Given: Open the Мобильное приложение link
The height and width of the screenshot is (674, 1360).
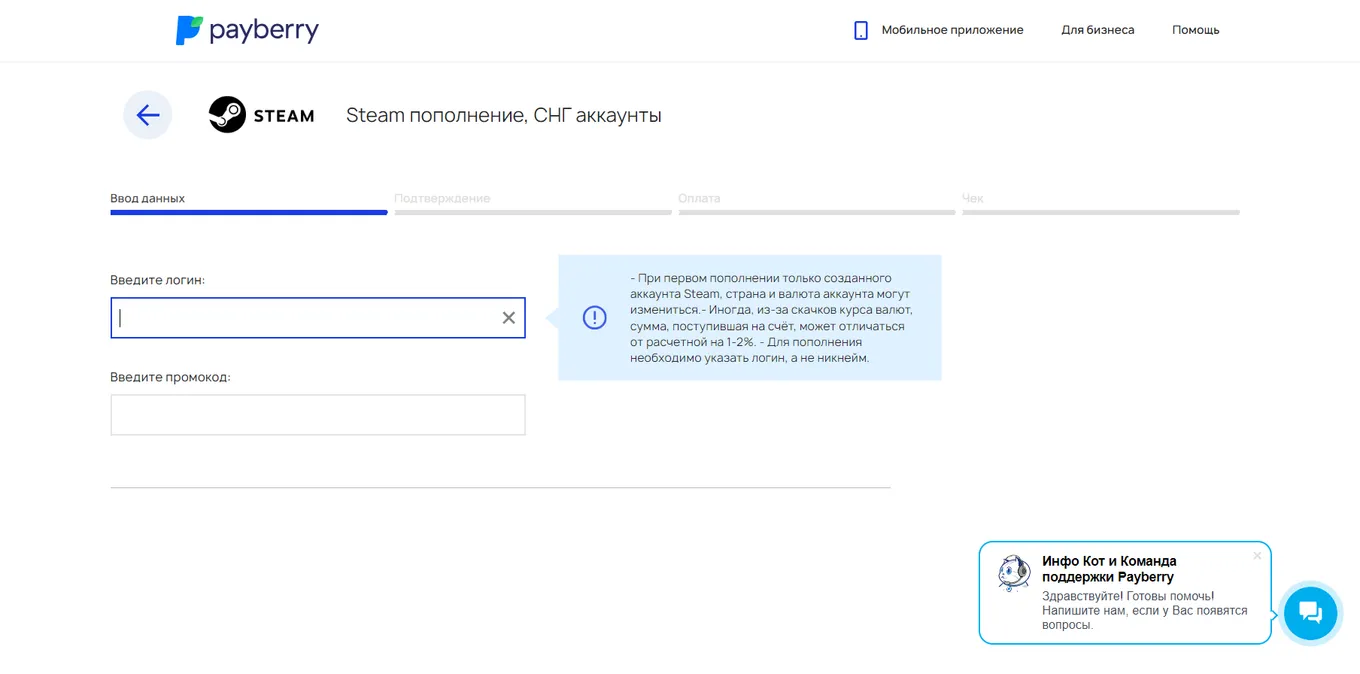Looking at the screenshot, I should 952,30.
